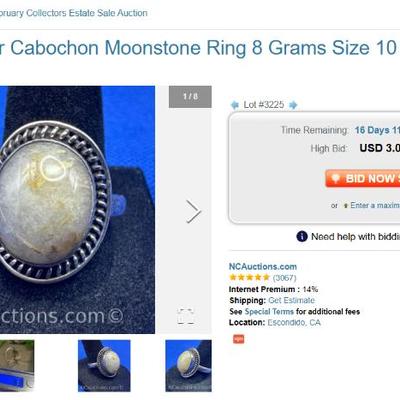The width and height of the screenshot is (400, 400).
Task: Go to the previous lot arrow
Action: [235, 105]
